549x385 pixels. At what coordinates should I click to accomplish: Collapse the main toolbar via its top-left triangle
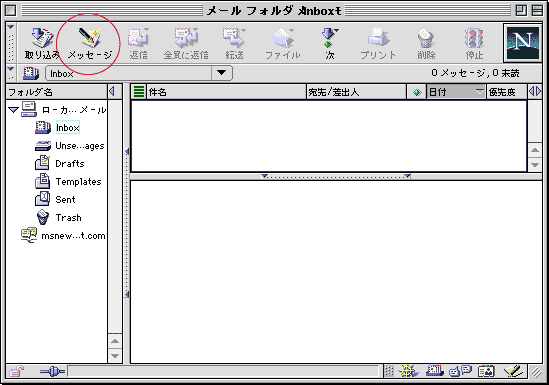[x=11, y=27]
